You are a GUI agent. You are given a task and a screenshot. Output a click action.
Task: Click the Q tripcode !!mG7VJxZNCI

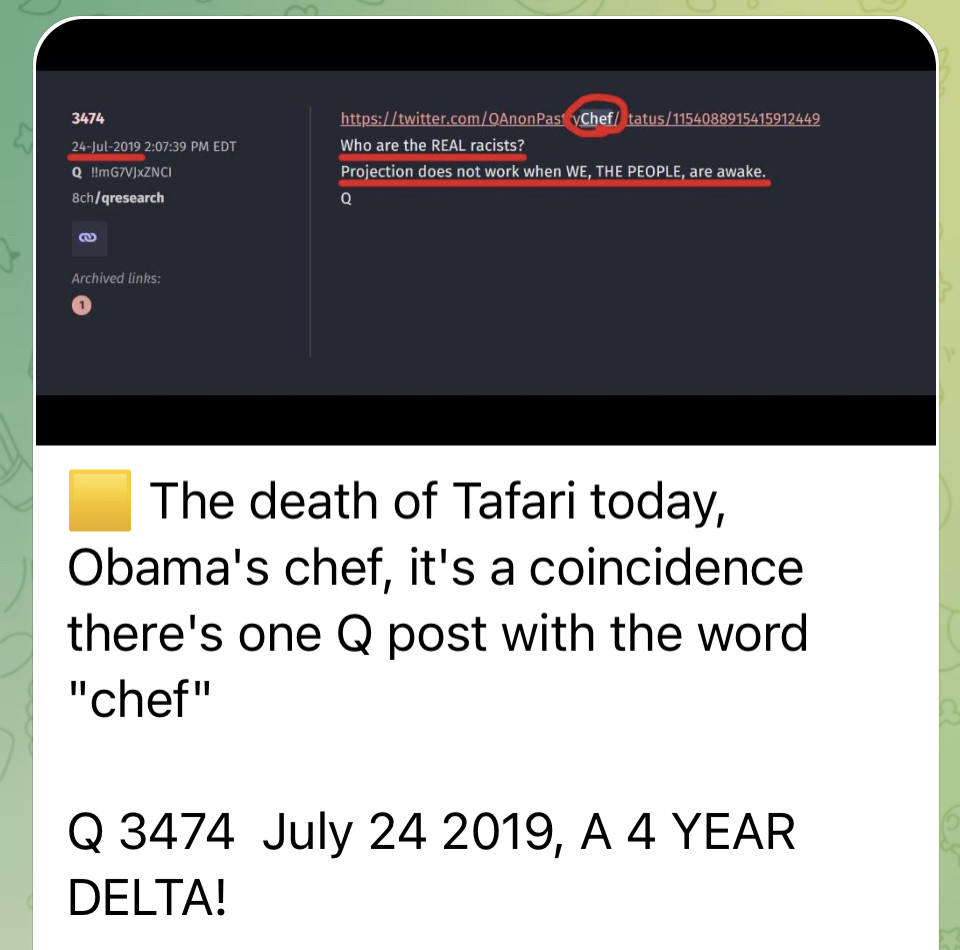point(118,171)
